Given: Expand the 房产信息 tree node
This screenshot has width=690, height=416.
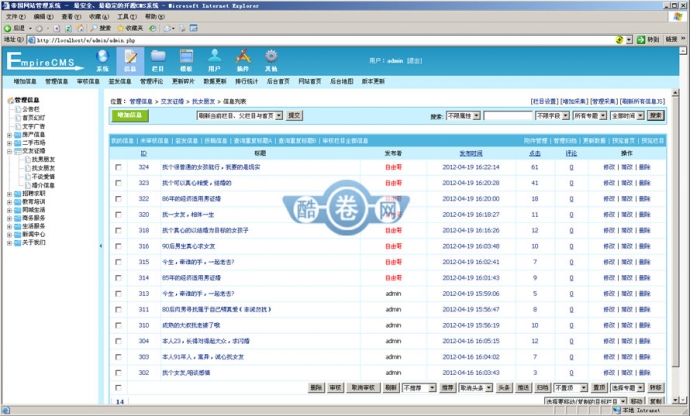Looking at the screenshot, I should [9, 135].
